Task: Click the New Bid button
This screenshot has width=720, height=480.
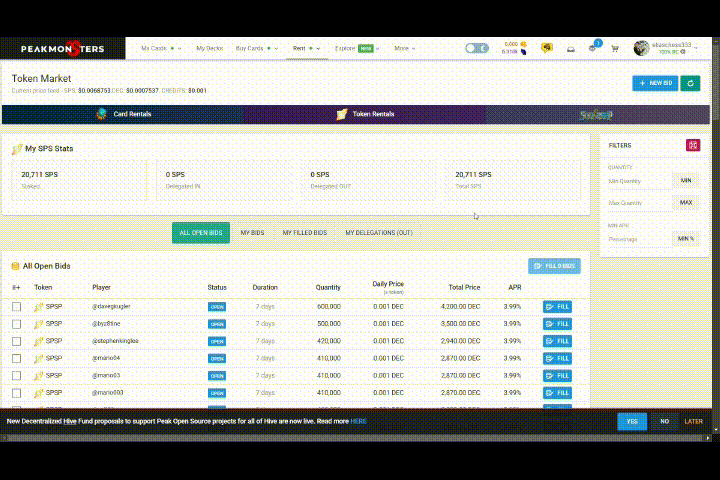Action: (x=655, y=83)
